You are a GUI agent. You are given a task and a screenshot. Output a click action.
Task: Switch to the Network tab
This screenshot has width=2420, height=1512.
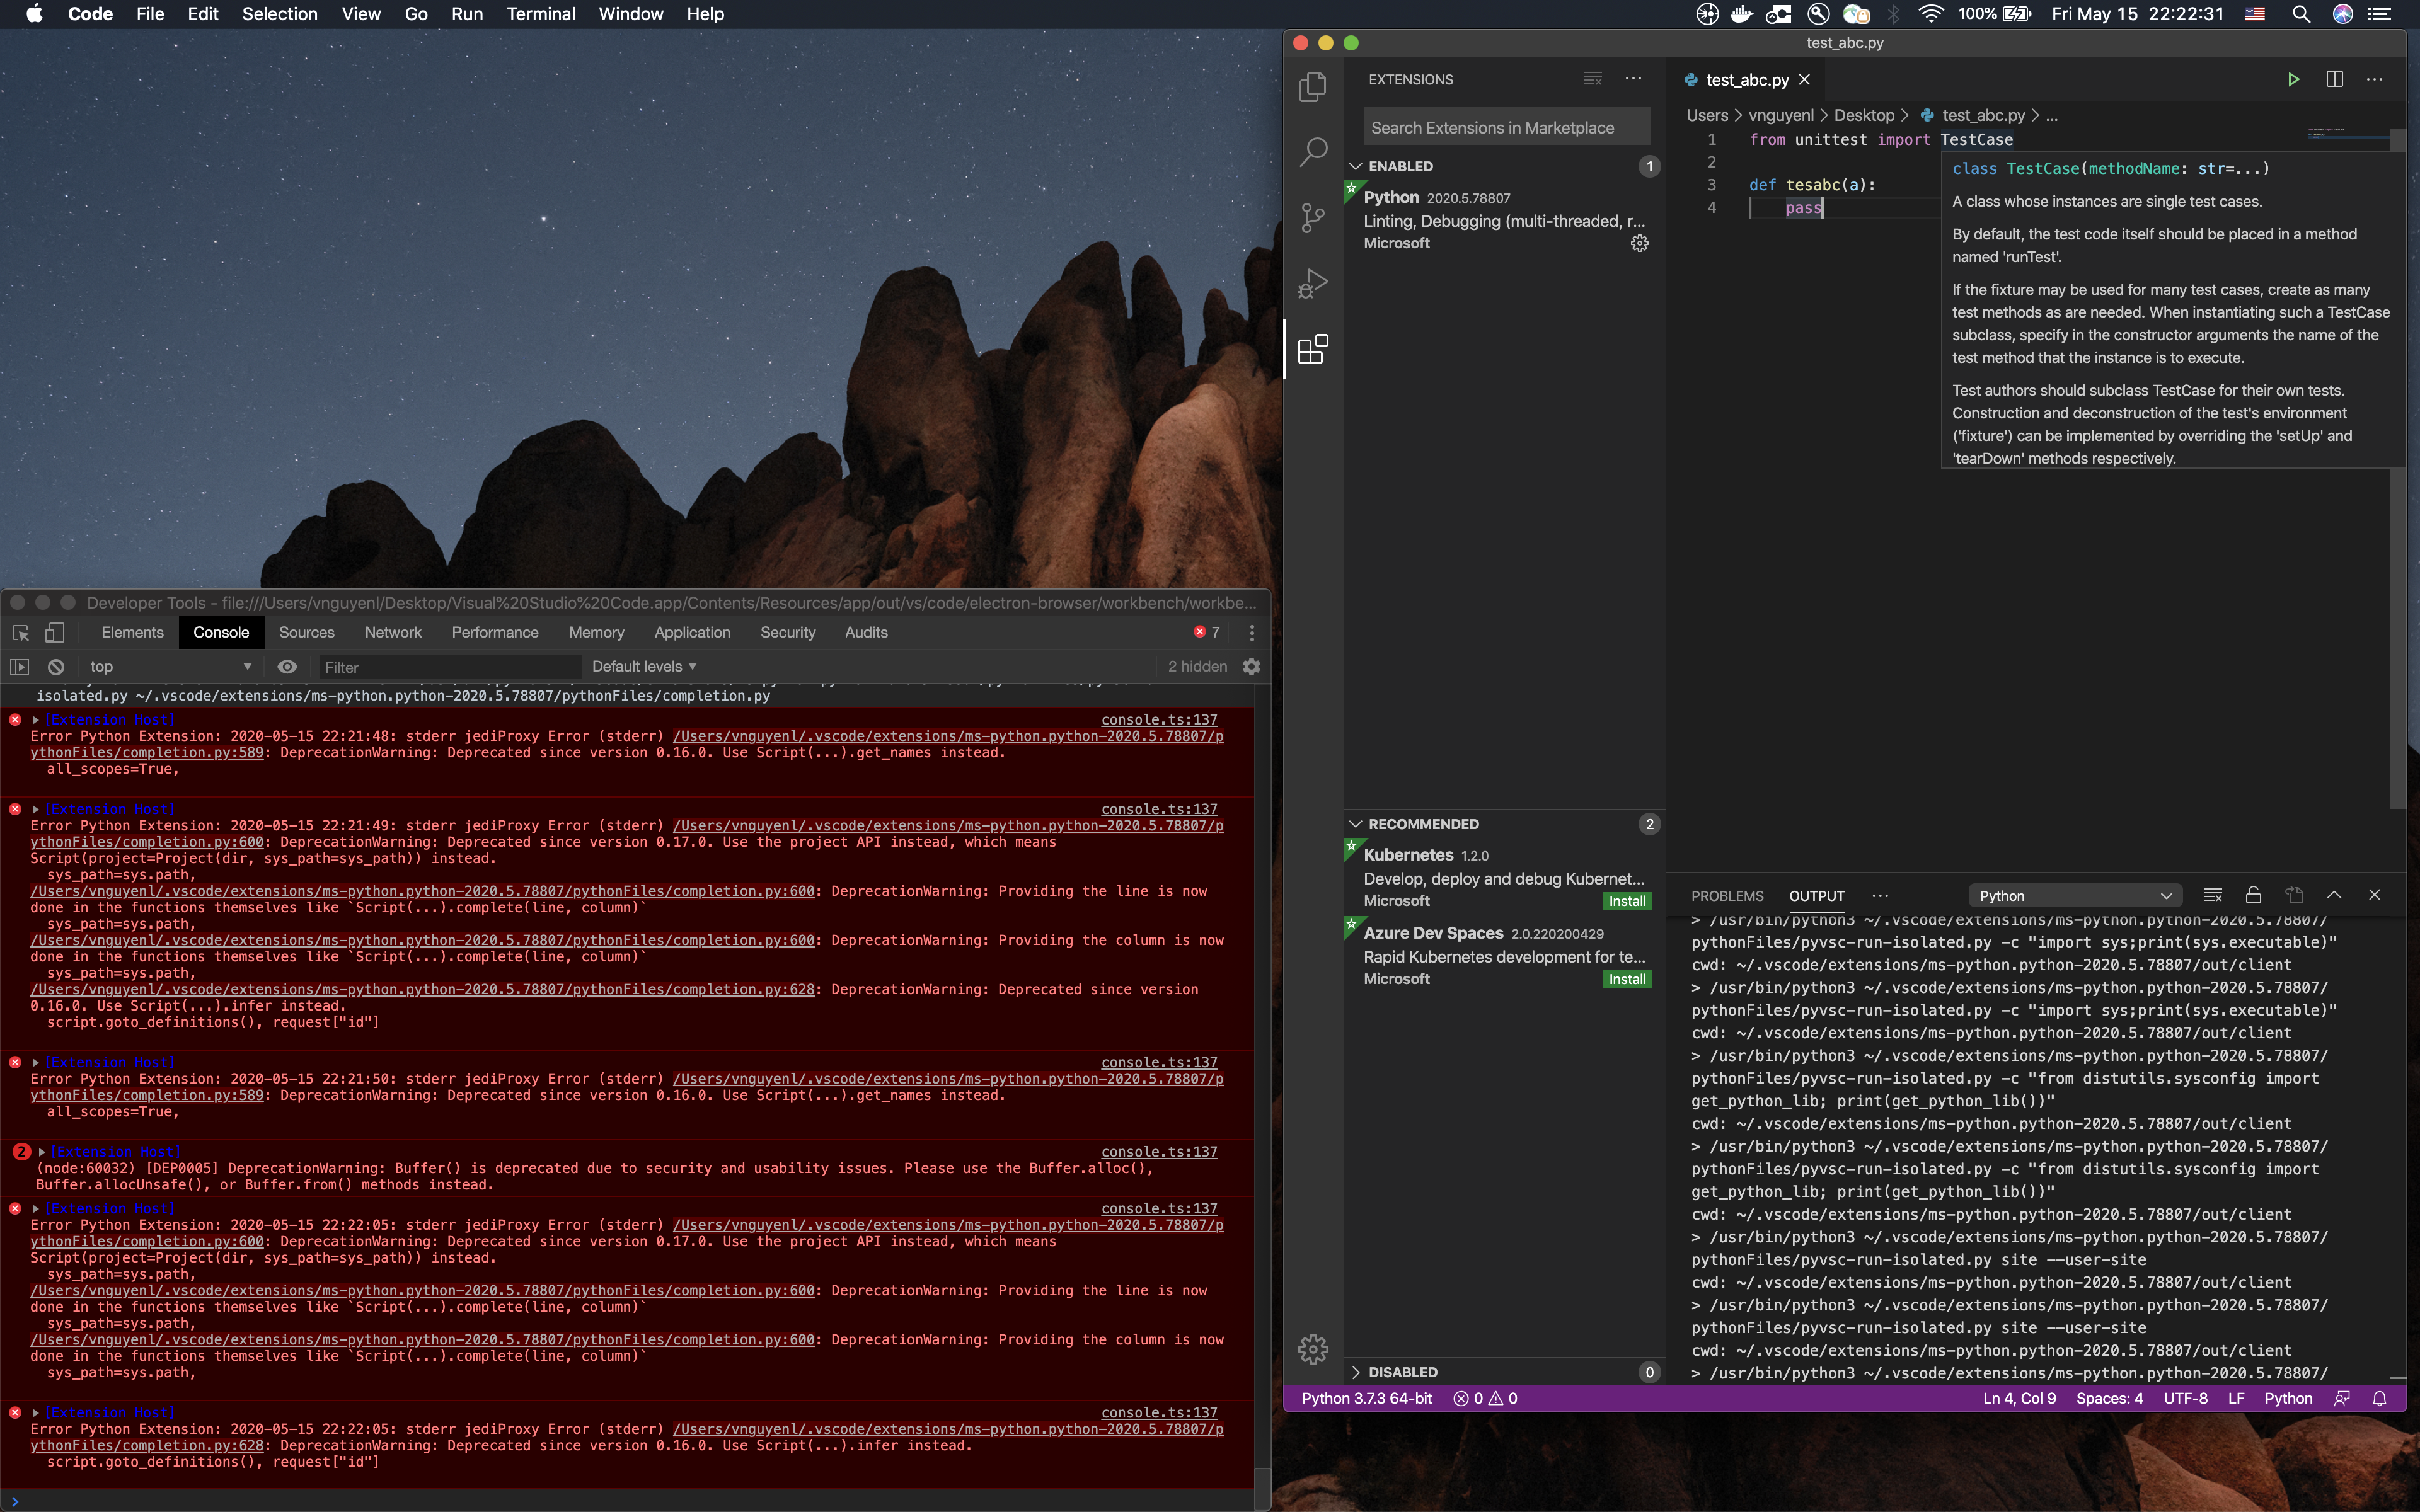coord(393,632)
